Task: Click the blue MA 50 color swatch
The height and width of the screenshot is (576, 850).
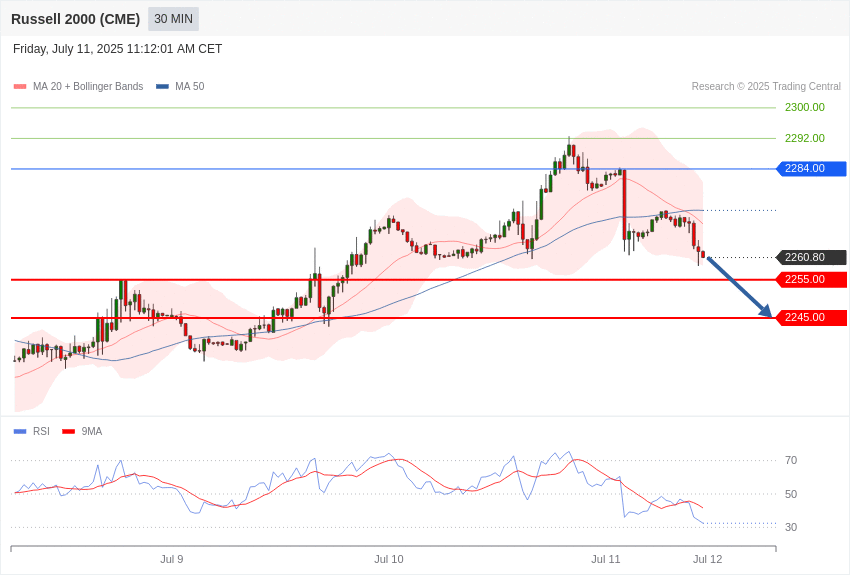Action: (162, 86)
